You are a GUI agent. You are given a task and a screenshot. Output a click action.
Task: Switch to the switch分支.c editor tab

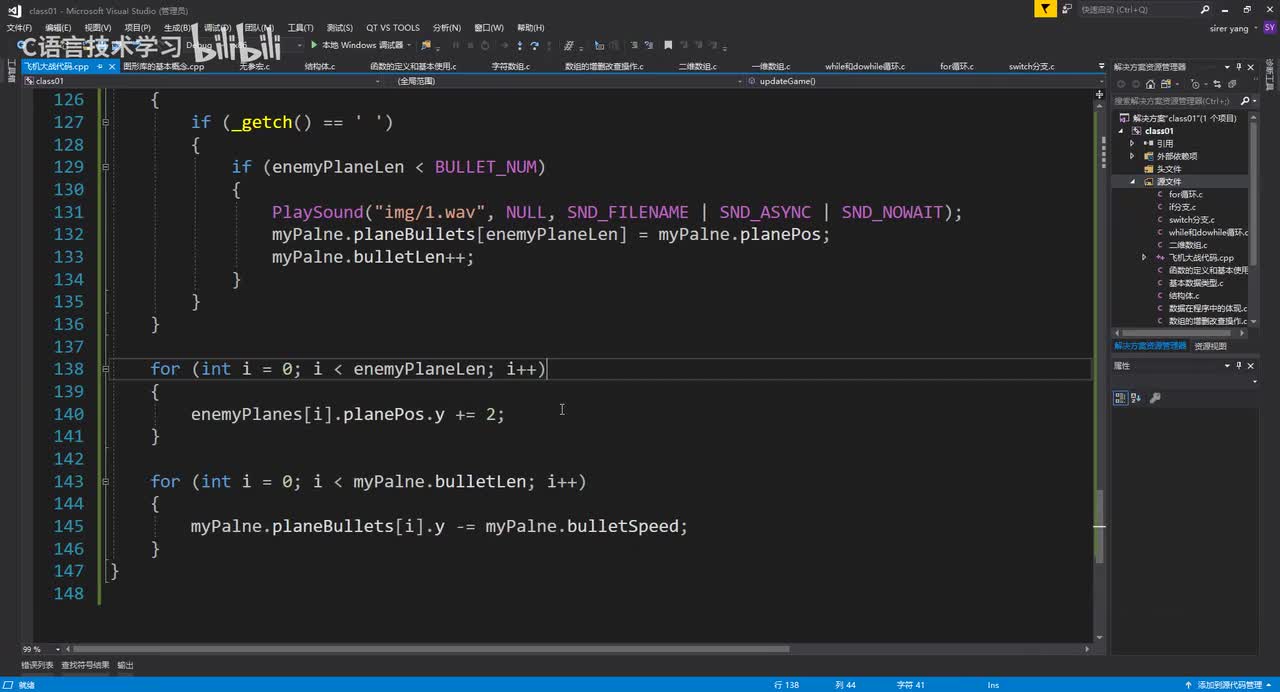tap(1031, 67)
